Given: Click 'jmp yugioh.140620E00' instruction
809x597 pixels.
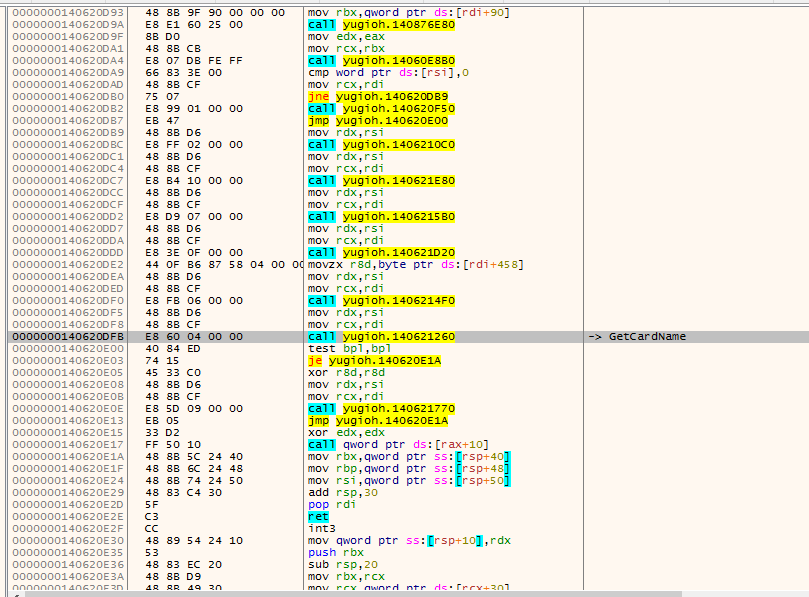Looking at the screenshot, I should click(378, 120).
